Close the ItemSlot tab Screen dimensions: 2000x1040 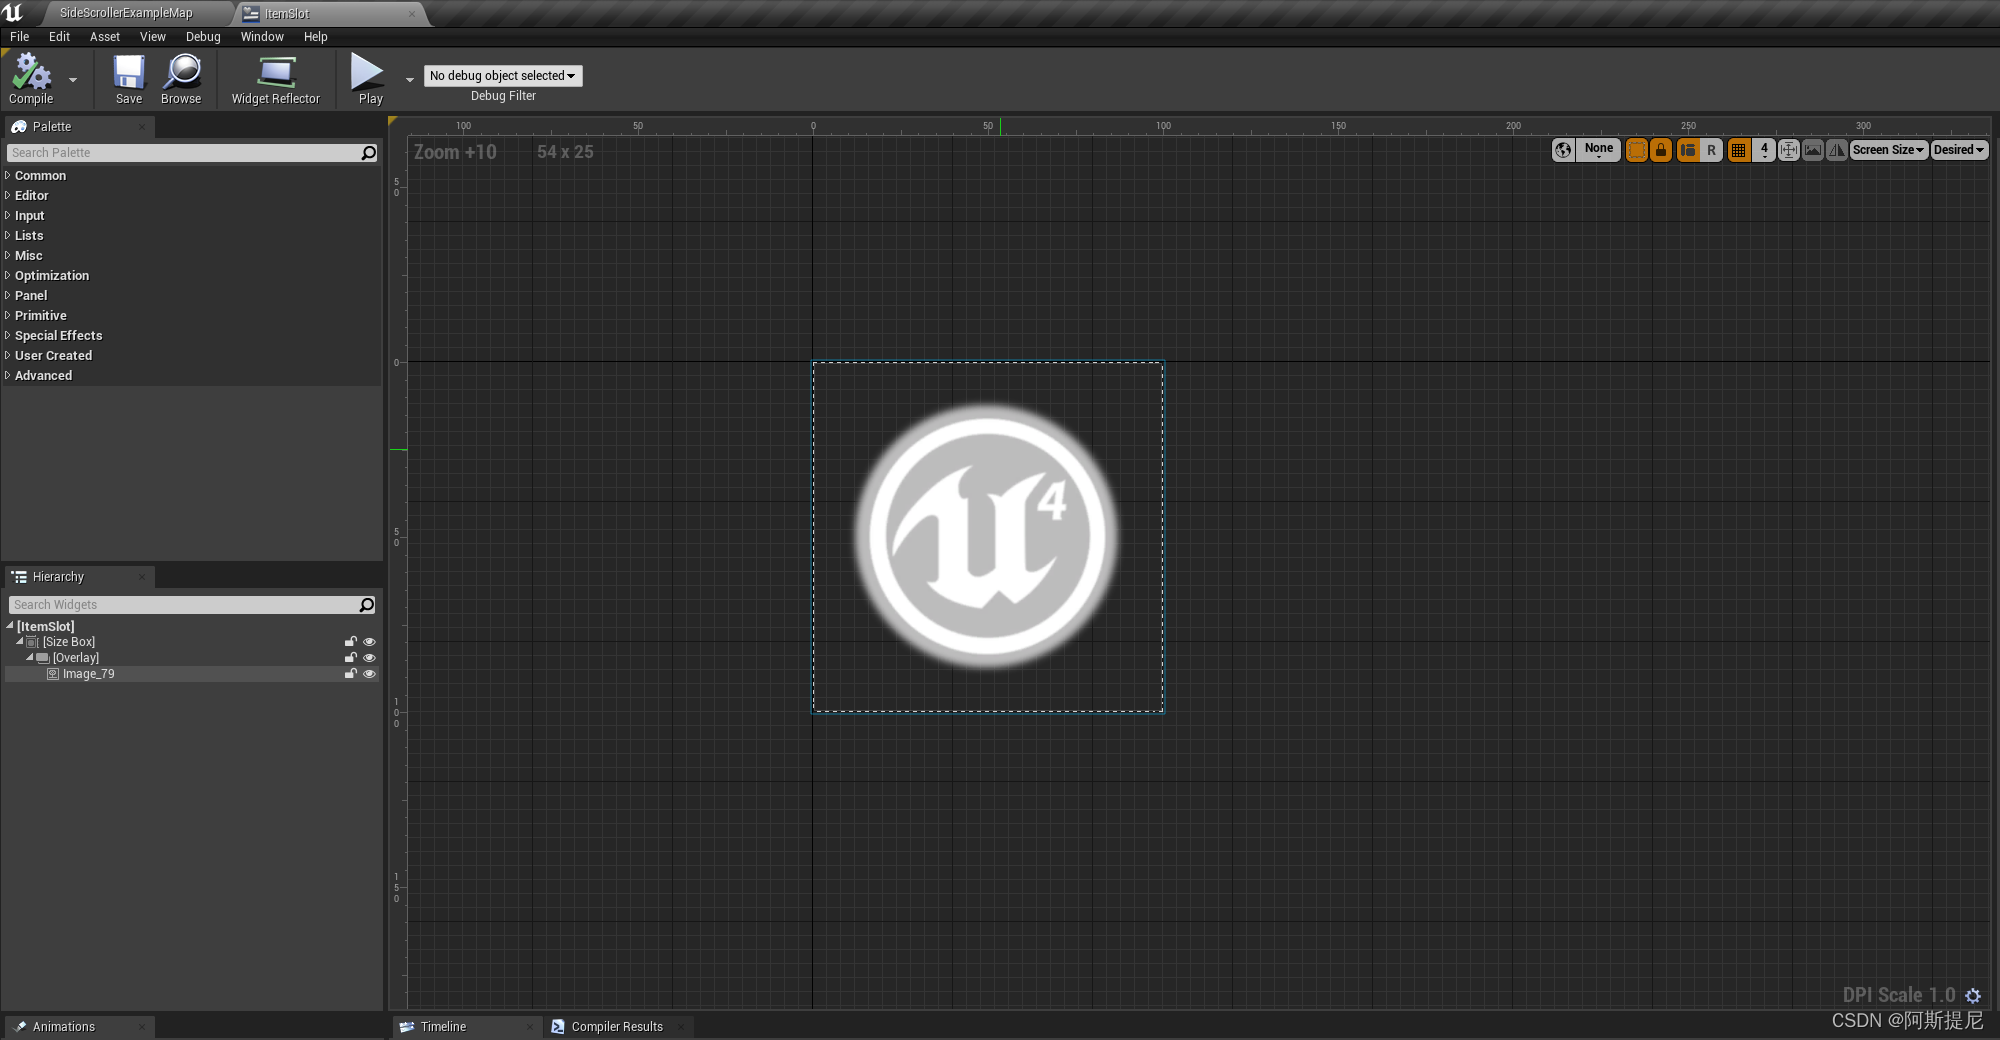click(x=412, y=14)
